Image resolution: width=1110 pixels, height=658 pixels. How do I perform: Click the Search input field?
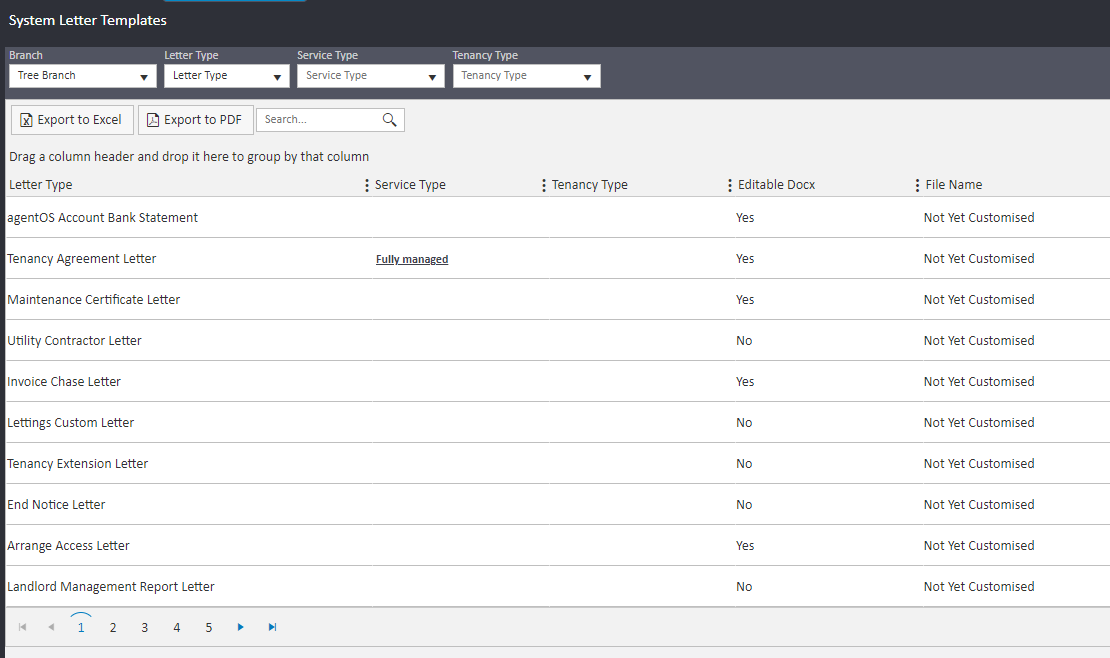click(x=318, y=120)
